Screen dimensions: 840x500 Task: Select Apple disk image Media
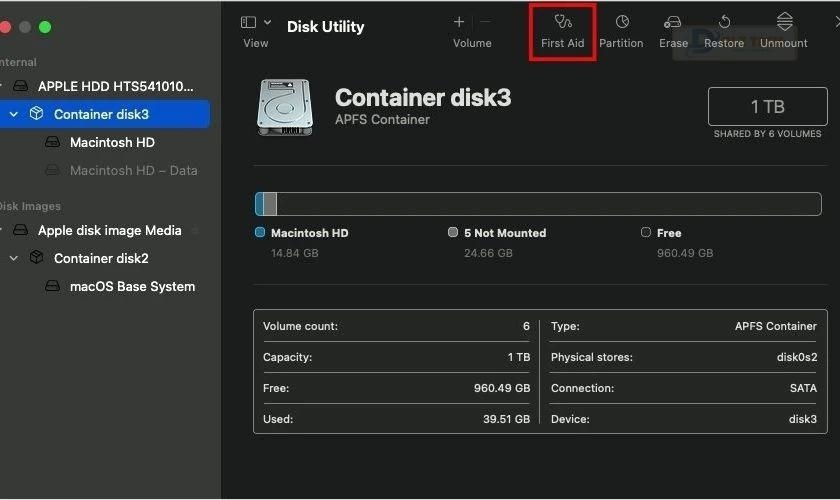[x=109, y=230]
